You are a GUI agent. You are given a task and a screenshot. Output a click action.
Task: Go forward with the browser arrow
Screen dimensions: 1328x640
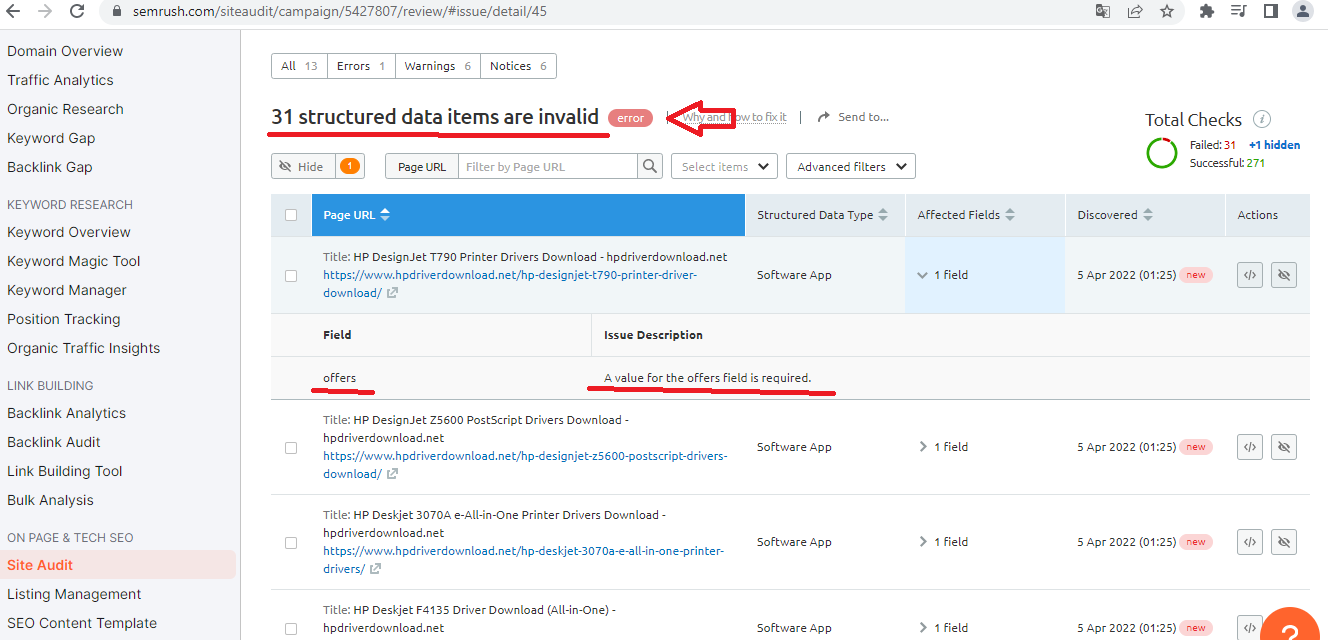click(x=45, y=12)
